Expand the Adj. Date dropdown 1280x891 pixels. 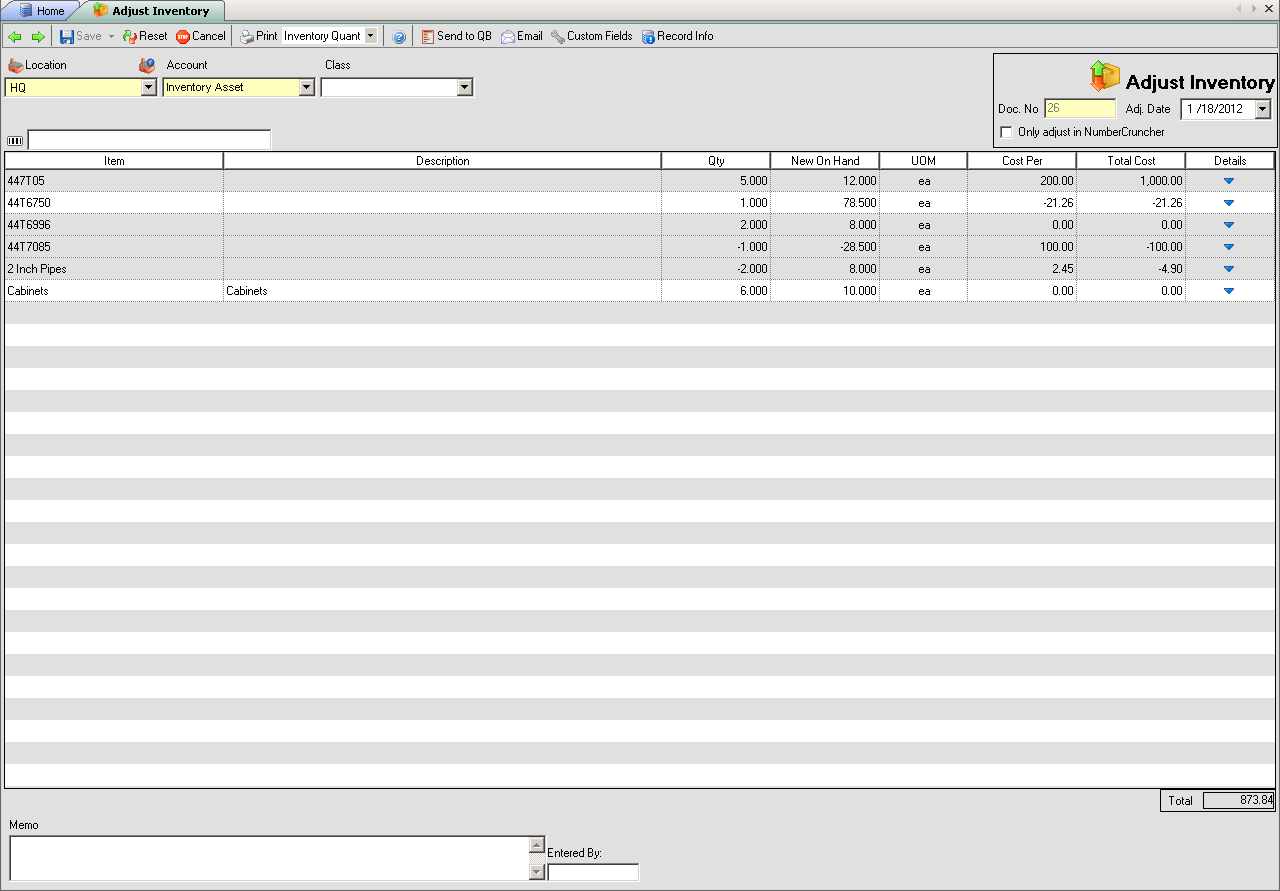pos(1262,109)
